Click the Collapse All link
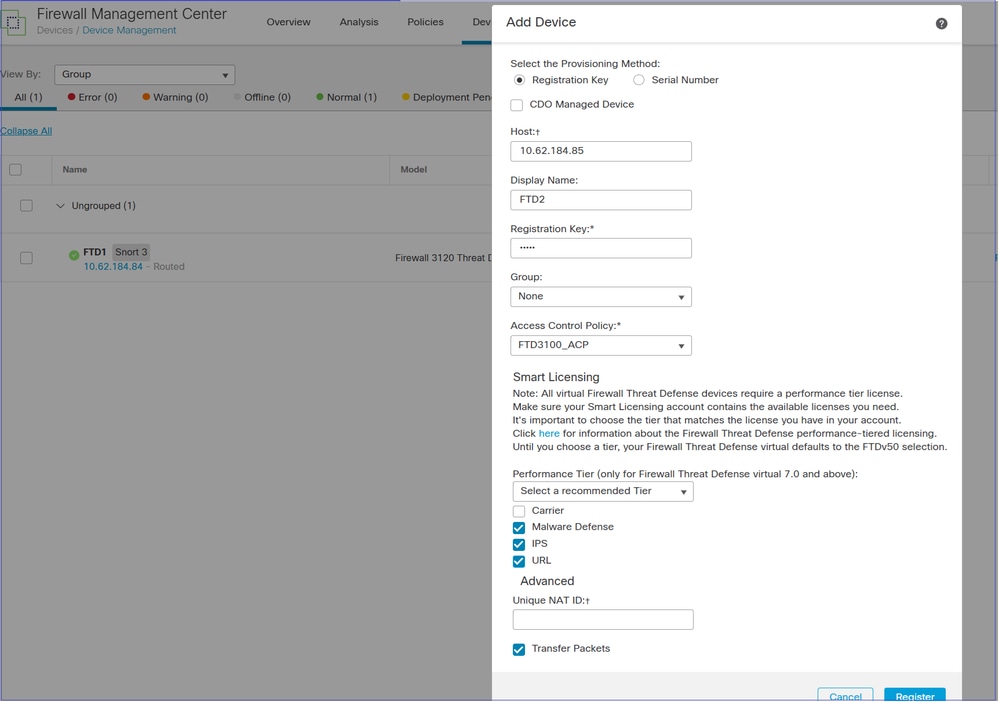 [x=26, y=131]
